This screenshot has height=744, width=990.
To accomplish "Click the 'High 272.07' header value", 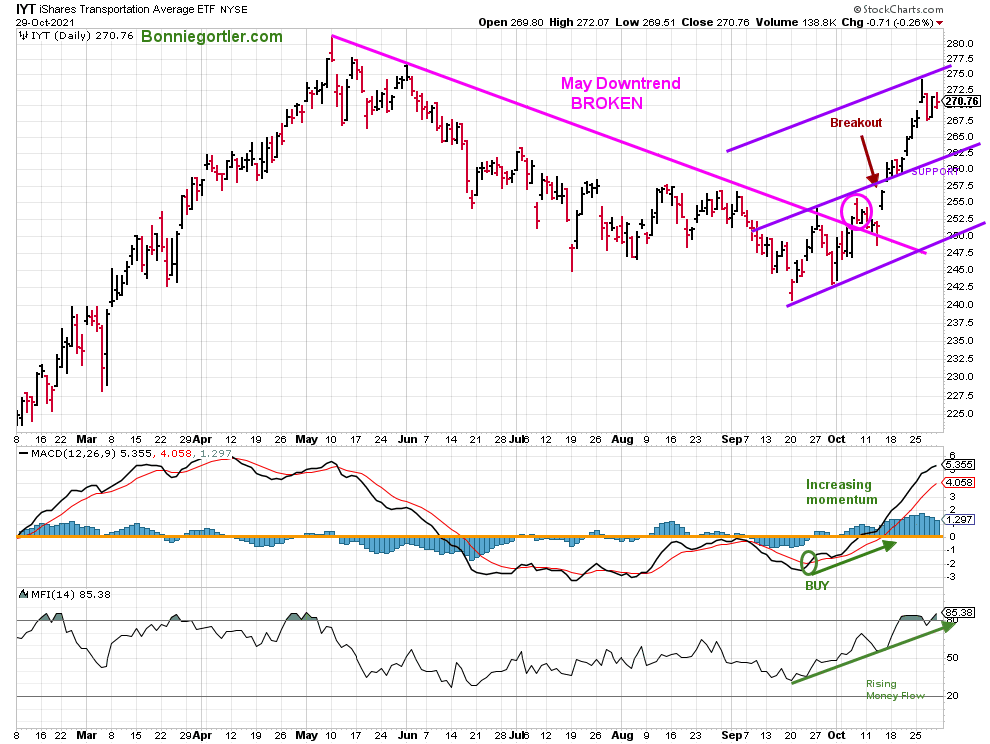I will pos(579,22).
